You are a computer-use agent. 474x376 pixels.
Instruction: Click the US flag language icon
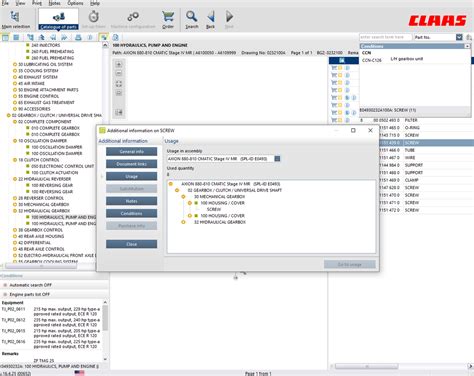pos(79,373)
